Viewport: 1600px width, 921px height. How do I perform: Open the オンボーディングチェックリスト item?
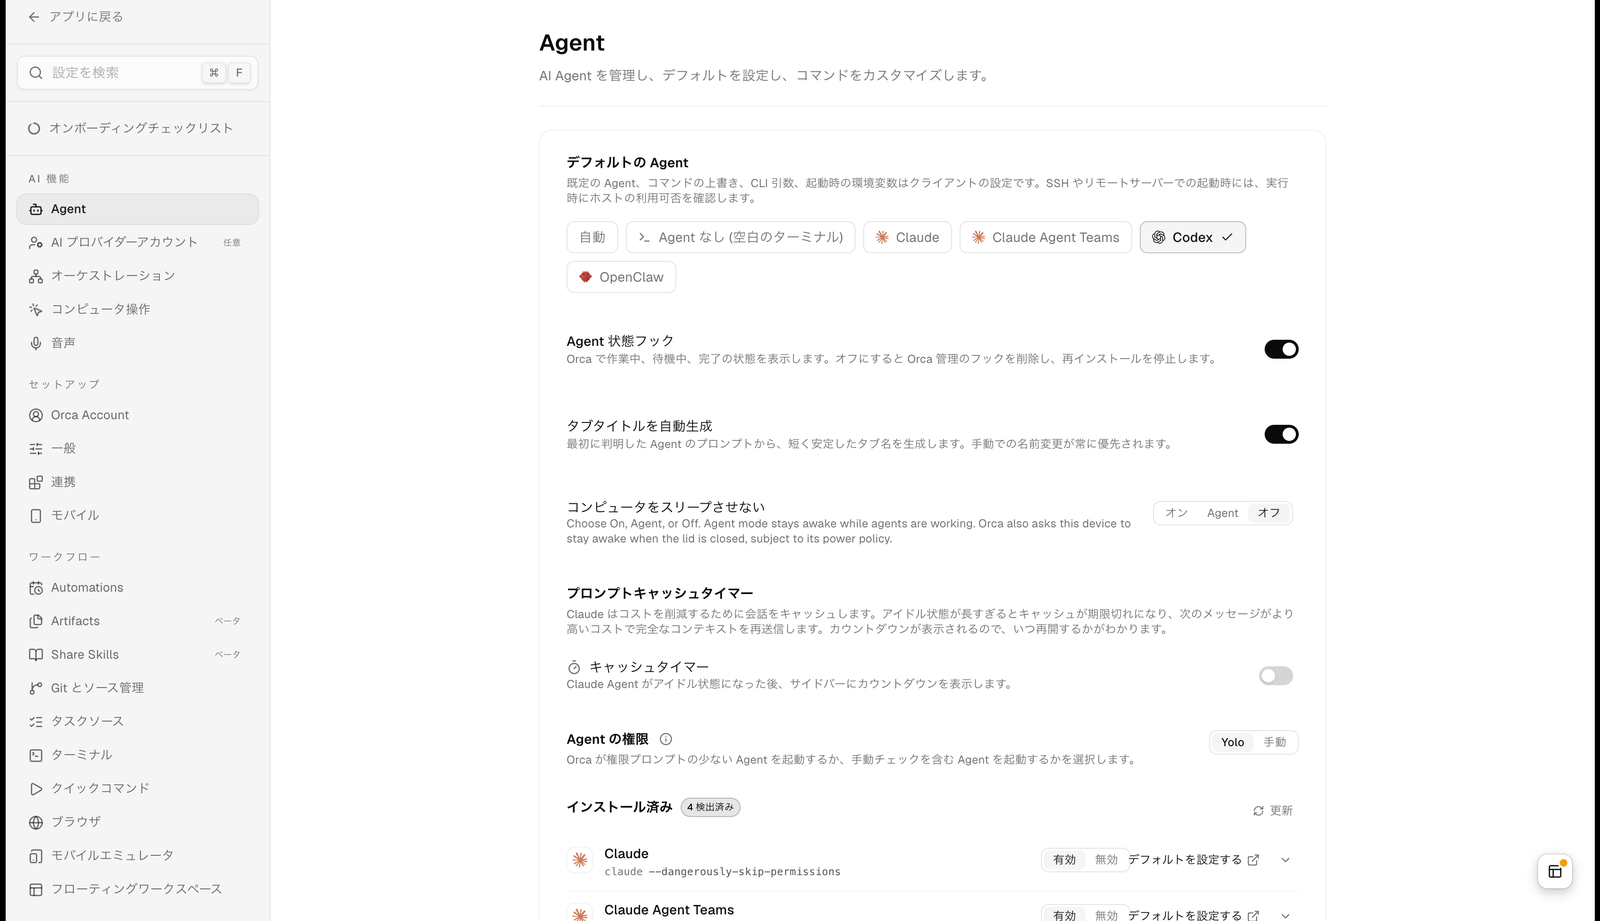138,128
